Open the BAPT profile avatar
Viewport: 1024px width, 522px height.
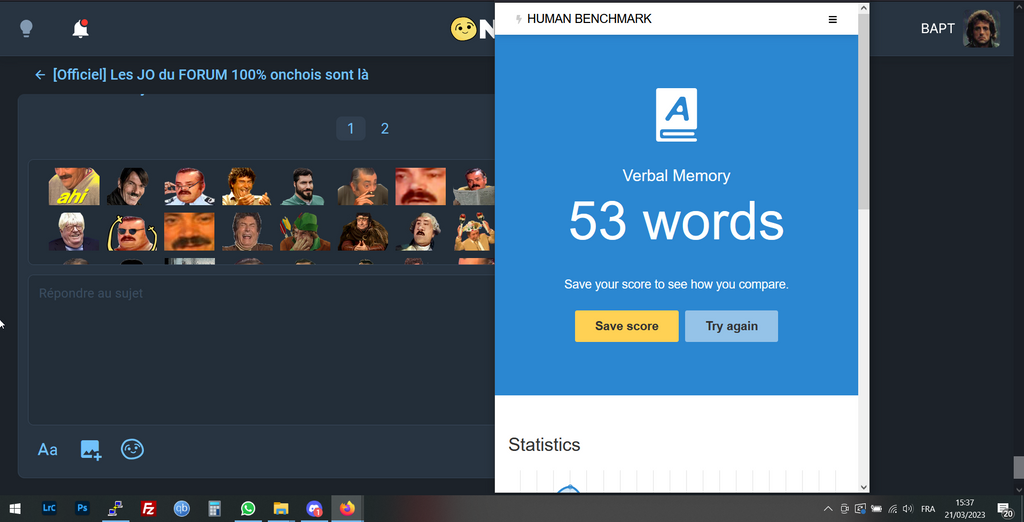(981, 29)
